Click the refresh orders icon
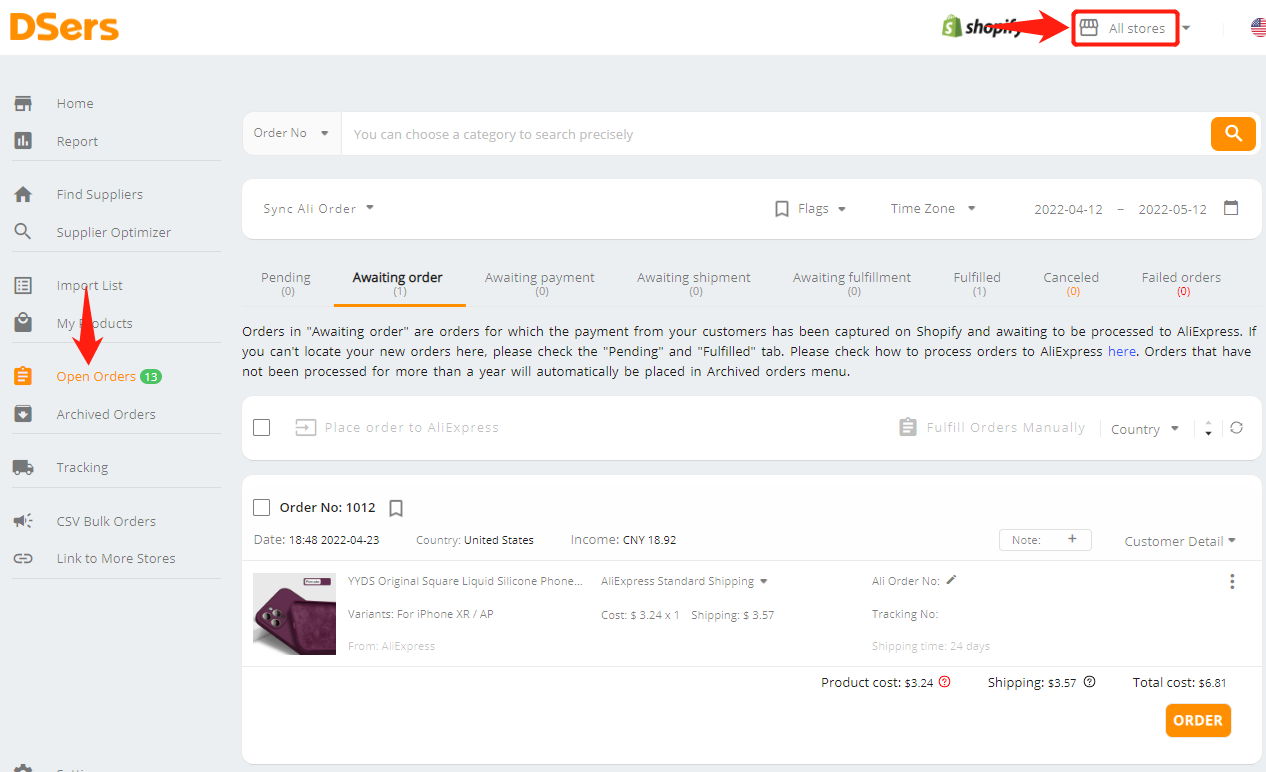The height and width of the screenshot is (772, 1266). [1237, 428]
